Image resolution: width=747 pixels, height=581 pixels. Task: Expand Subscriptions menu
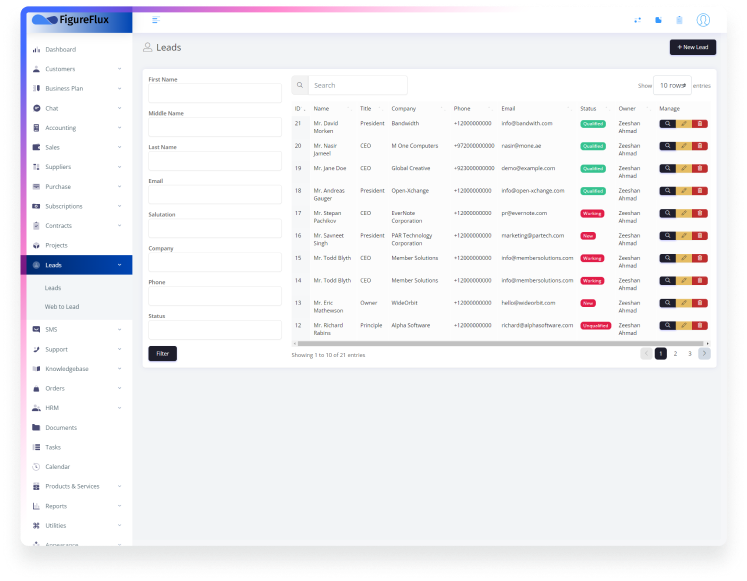pos(76,206)
